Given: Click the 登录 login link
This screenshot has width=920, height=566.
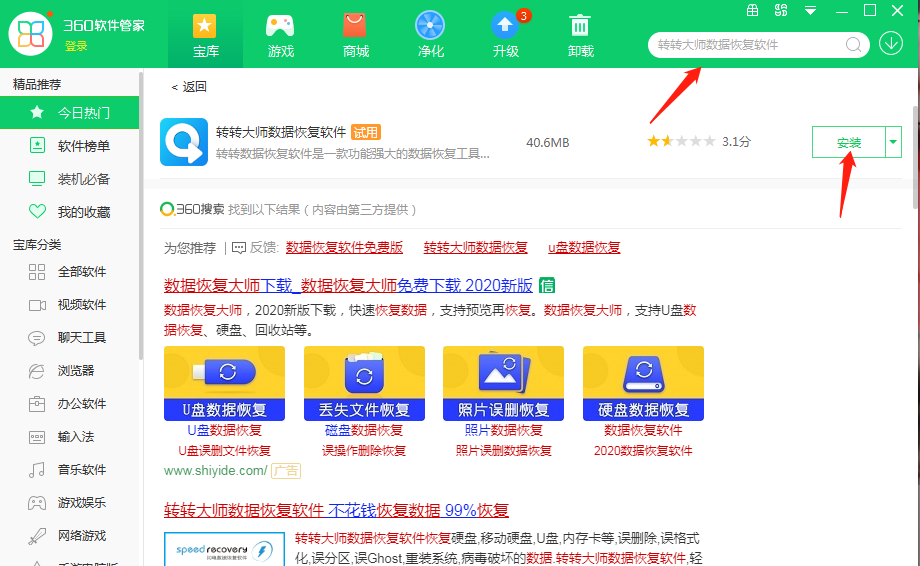Looking at the screenshot, I should click(76, 46).
